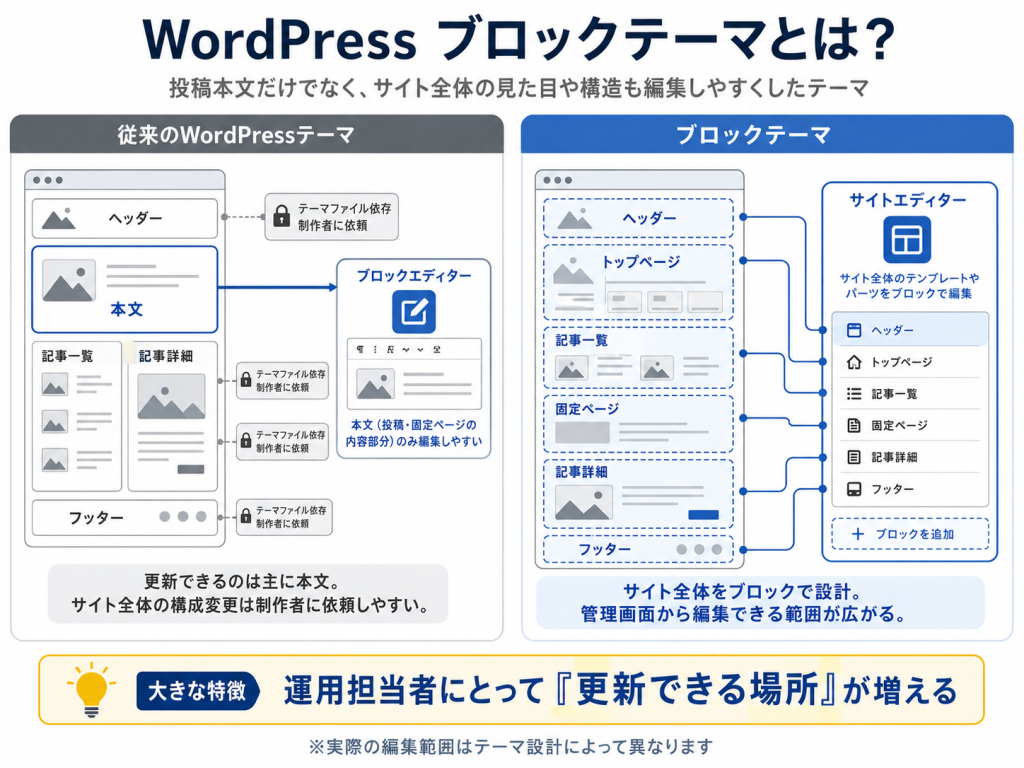
Task: Click the large image placeholder under the traditional 記事詳細
Action: point(171,396)
